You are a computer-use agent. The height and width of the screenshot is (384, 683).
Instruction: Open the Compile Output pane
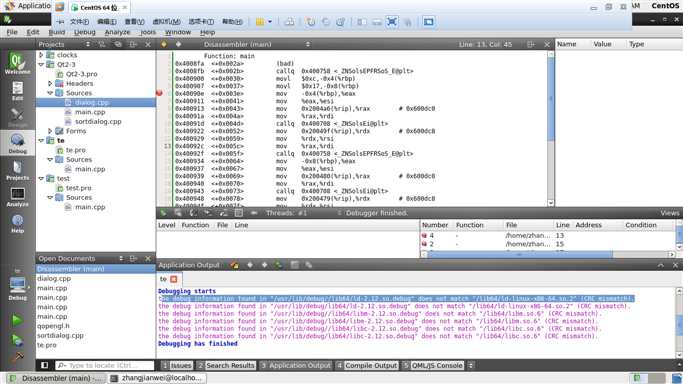tap(367, 365)
